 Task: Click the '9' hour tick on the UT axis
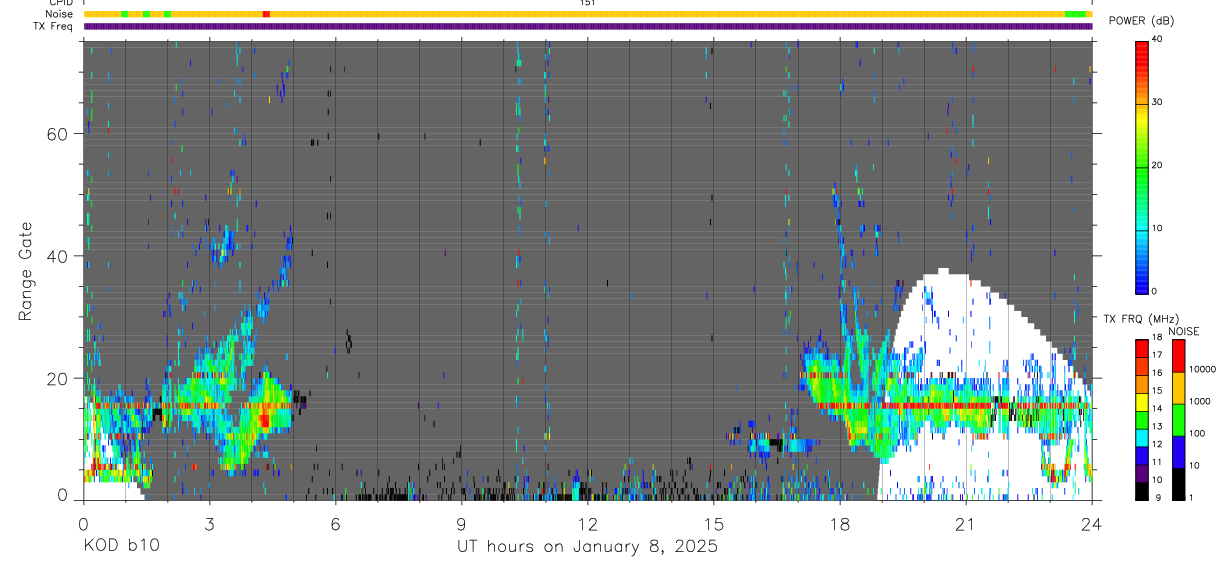coord(461,523)
